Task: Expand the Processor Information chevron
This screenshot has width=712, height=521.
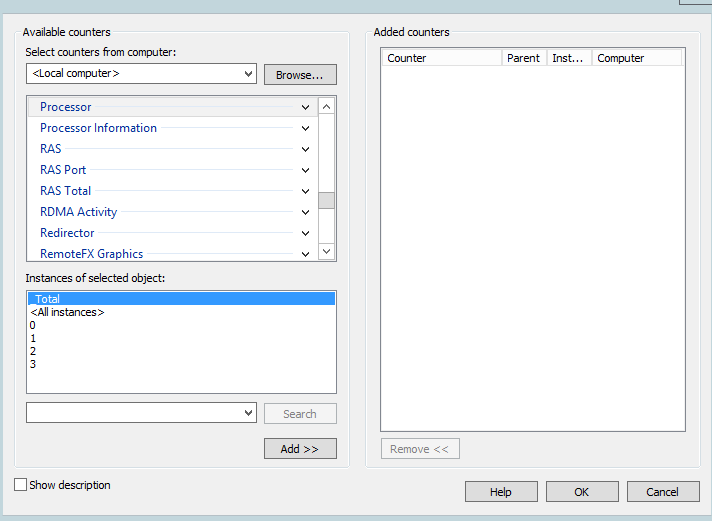Action: [x=305, y=128]
